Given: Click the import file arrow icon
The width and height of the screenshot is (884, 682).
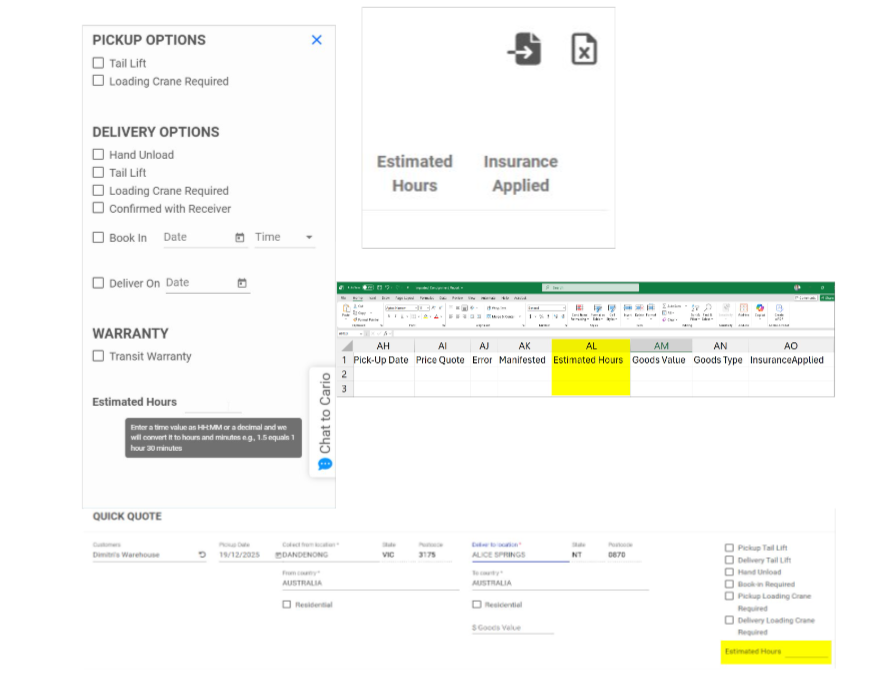Looking at the screenshot, I should tap(524, 49).
